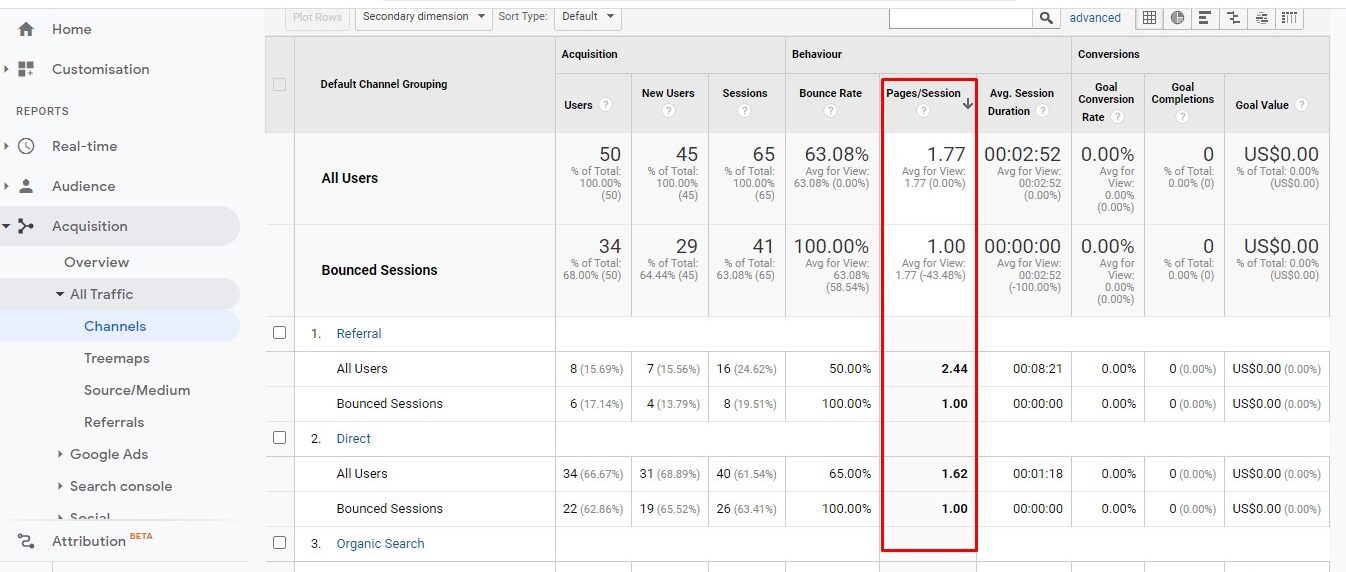This screenshot has height=572, width=1346.
Task: Tick the checkbox for Organic Search row
Action: click(x=280, y=543)
